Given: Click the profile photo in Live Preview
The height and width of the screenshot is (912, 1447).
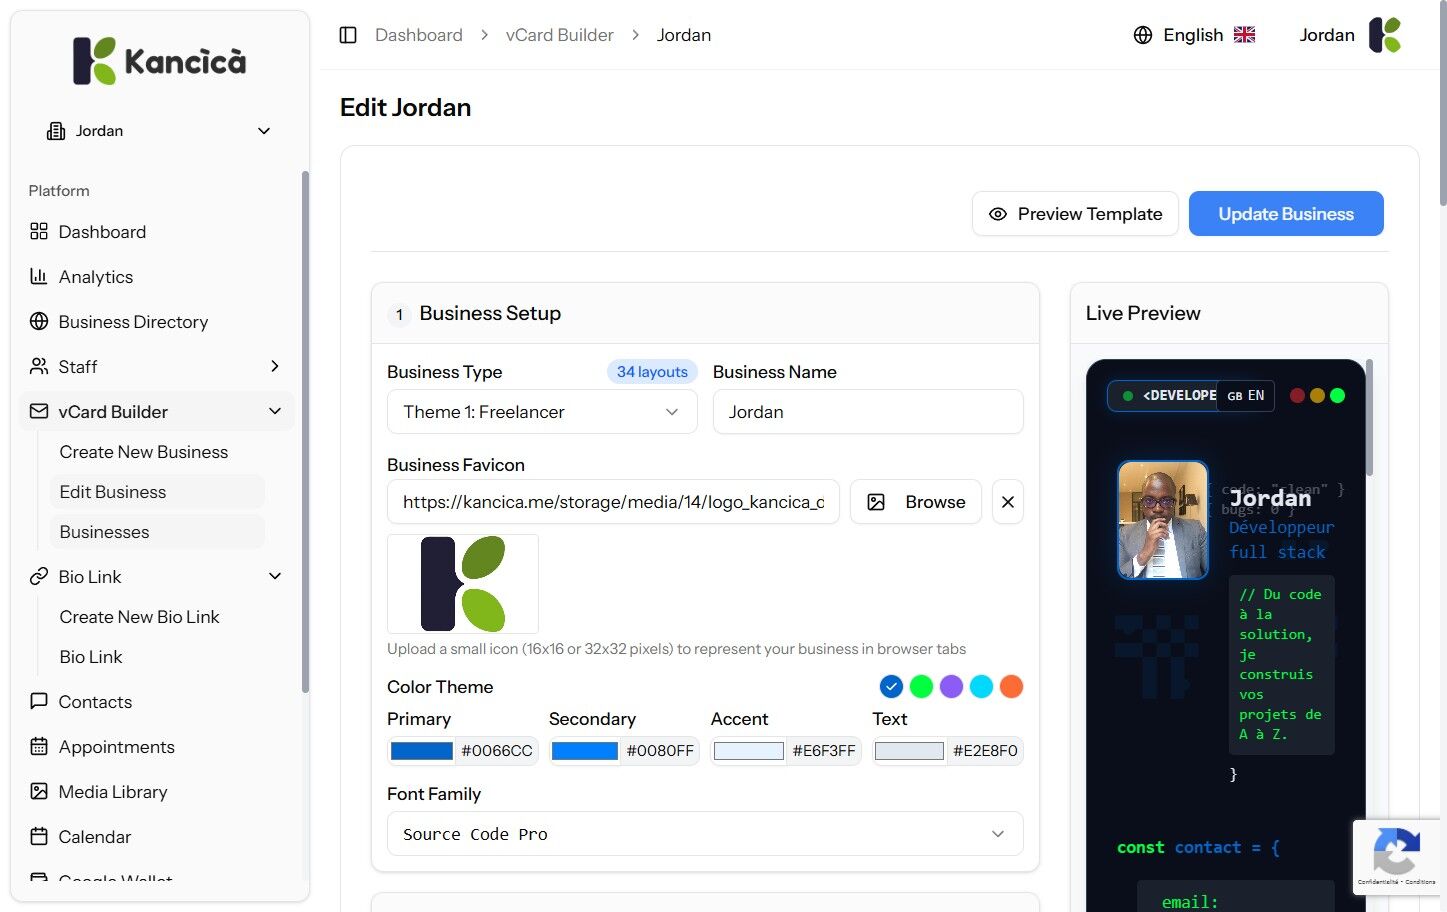Looking at the screenshot, I should click(1162, 520).
